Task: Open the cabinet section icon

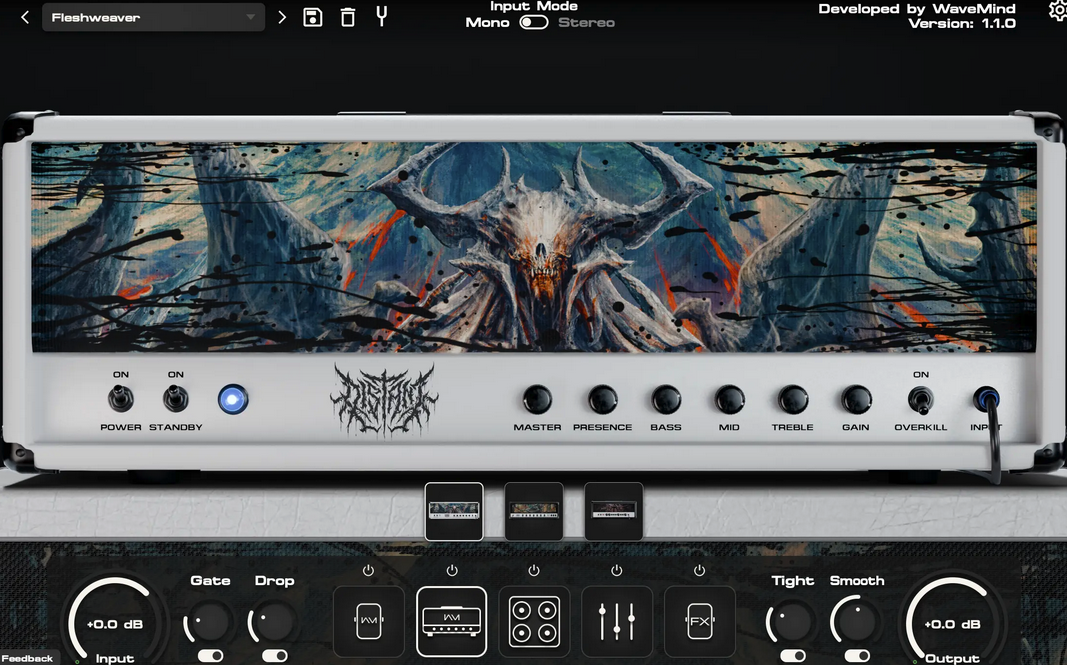Action: [534, 621]
